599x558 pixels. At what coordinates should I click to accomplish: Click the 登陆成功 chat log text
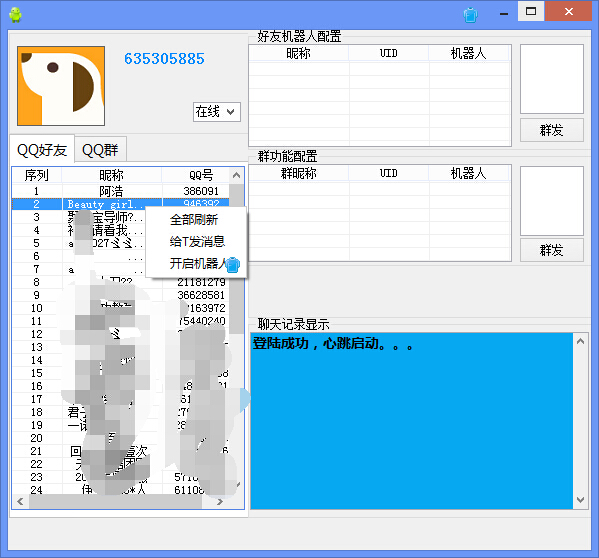tap(333, 344)
